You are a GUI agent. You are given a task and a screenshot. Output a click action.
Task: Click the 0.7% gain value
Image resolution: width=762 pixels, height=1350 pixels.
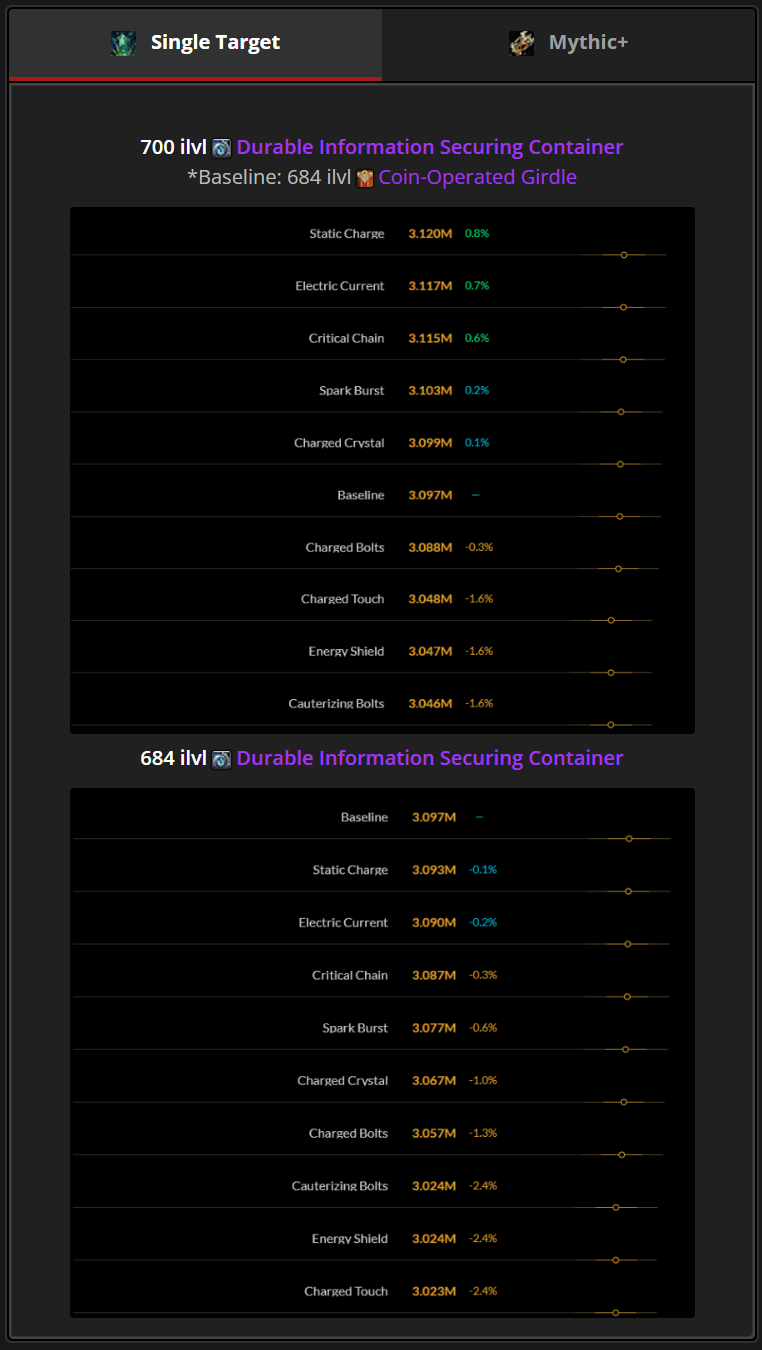pyautogui.click(x=477, y=285)
